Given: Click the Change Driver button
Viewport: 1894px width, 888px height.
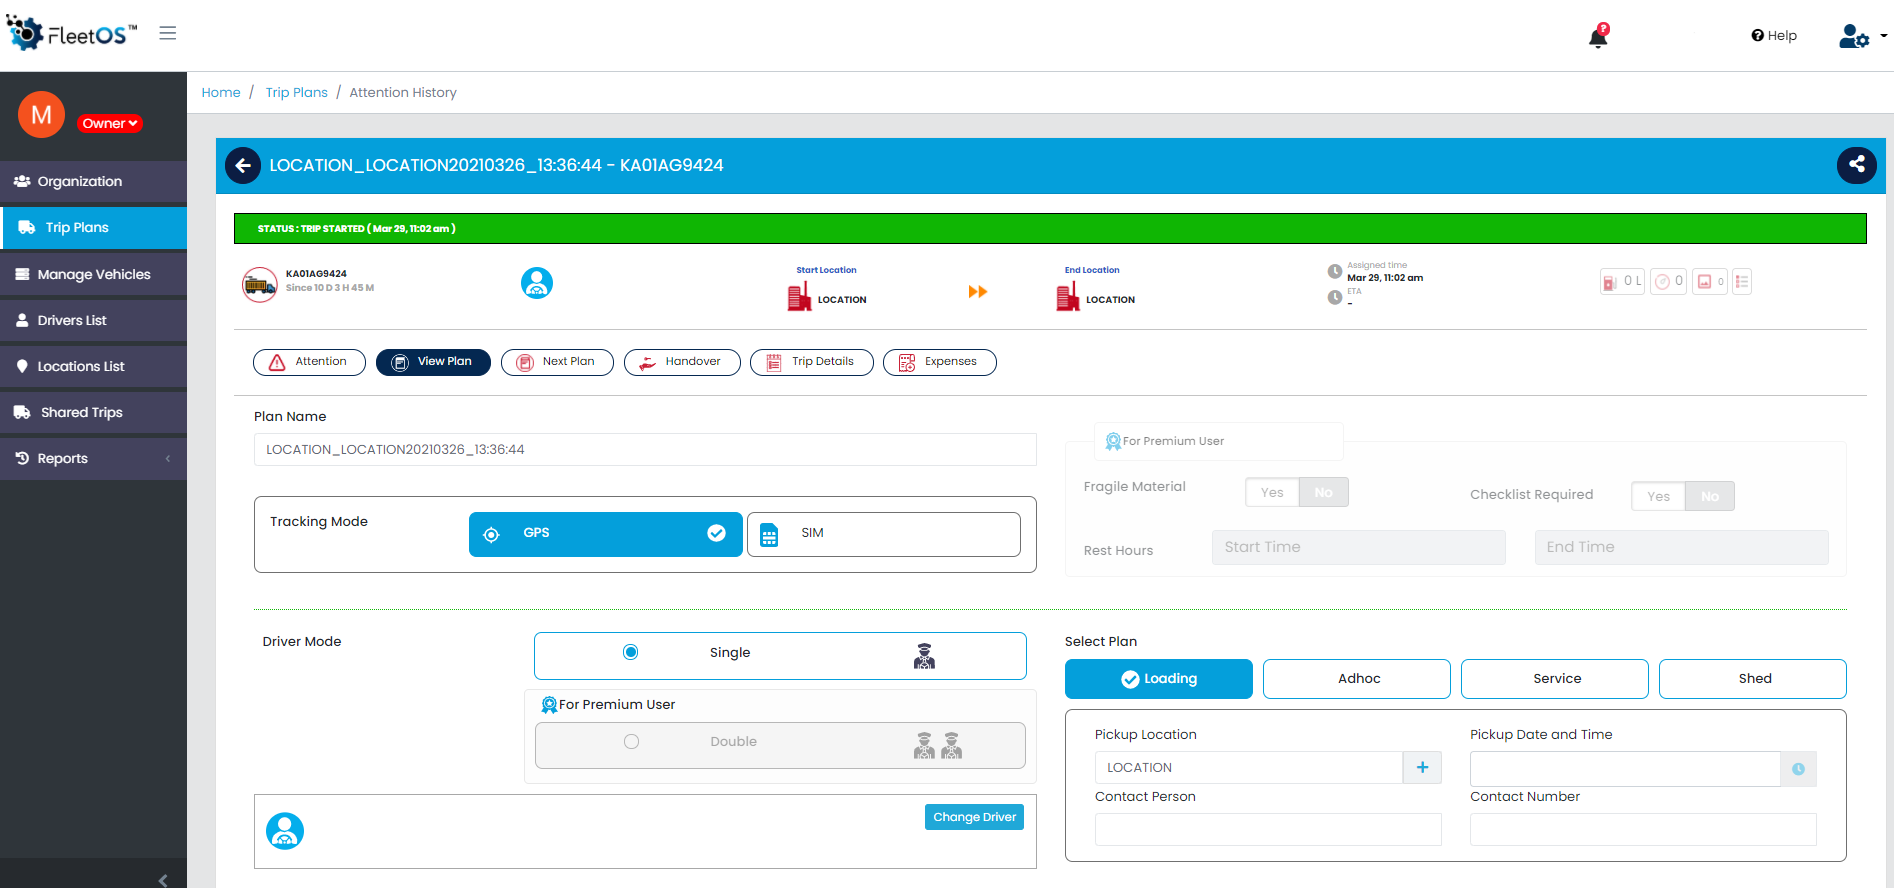Looking at the screenshot, I should [974, 817].
